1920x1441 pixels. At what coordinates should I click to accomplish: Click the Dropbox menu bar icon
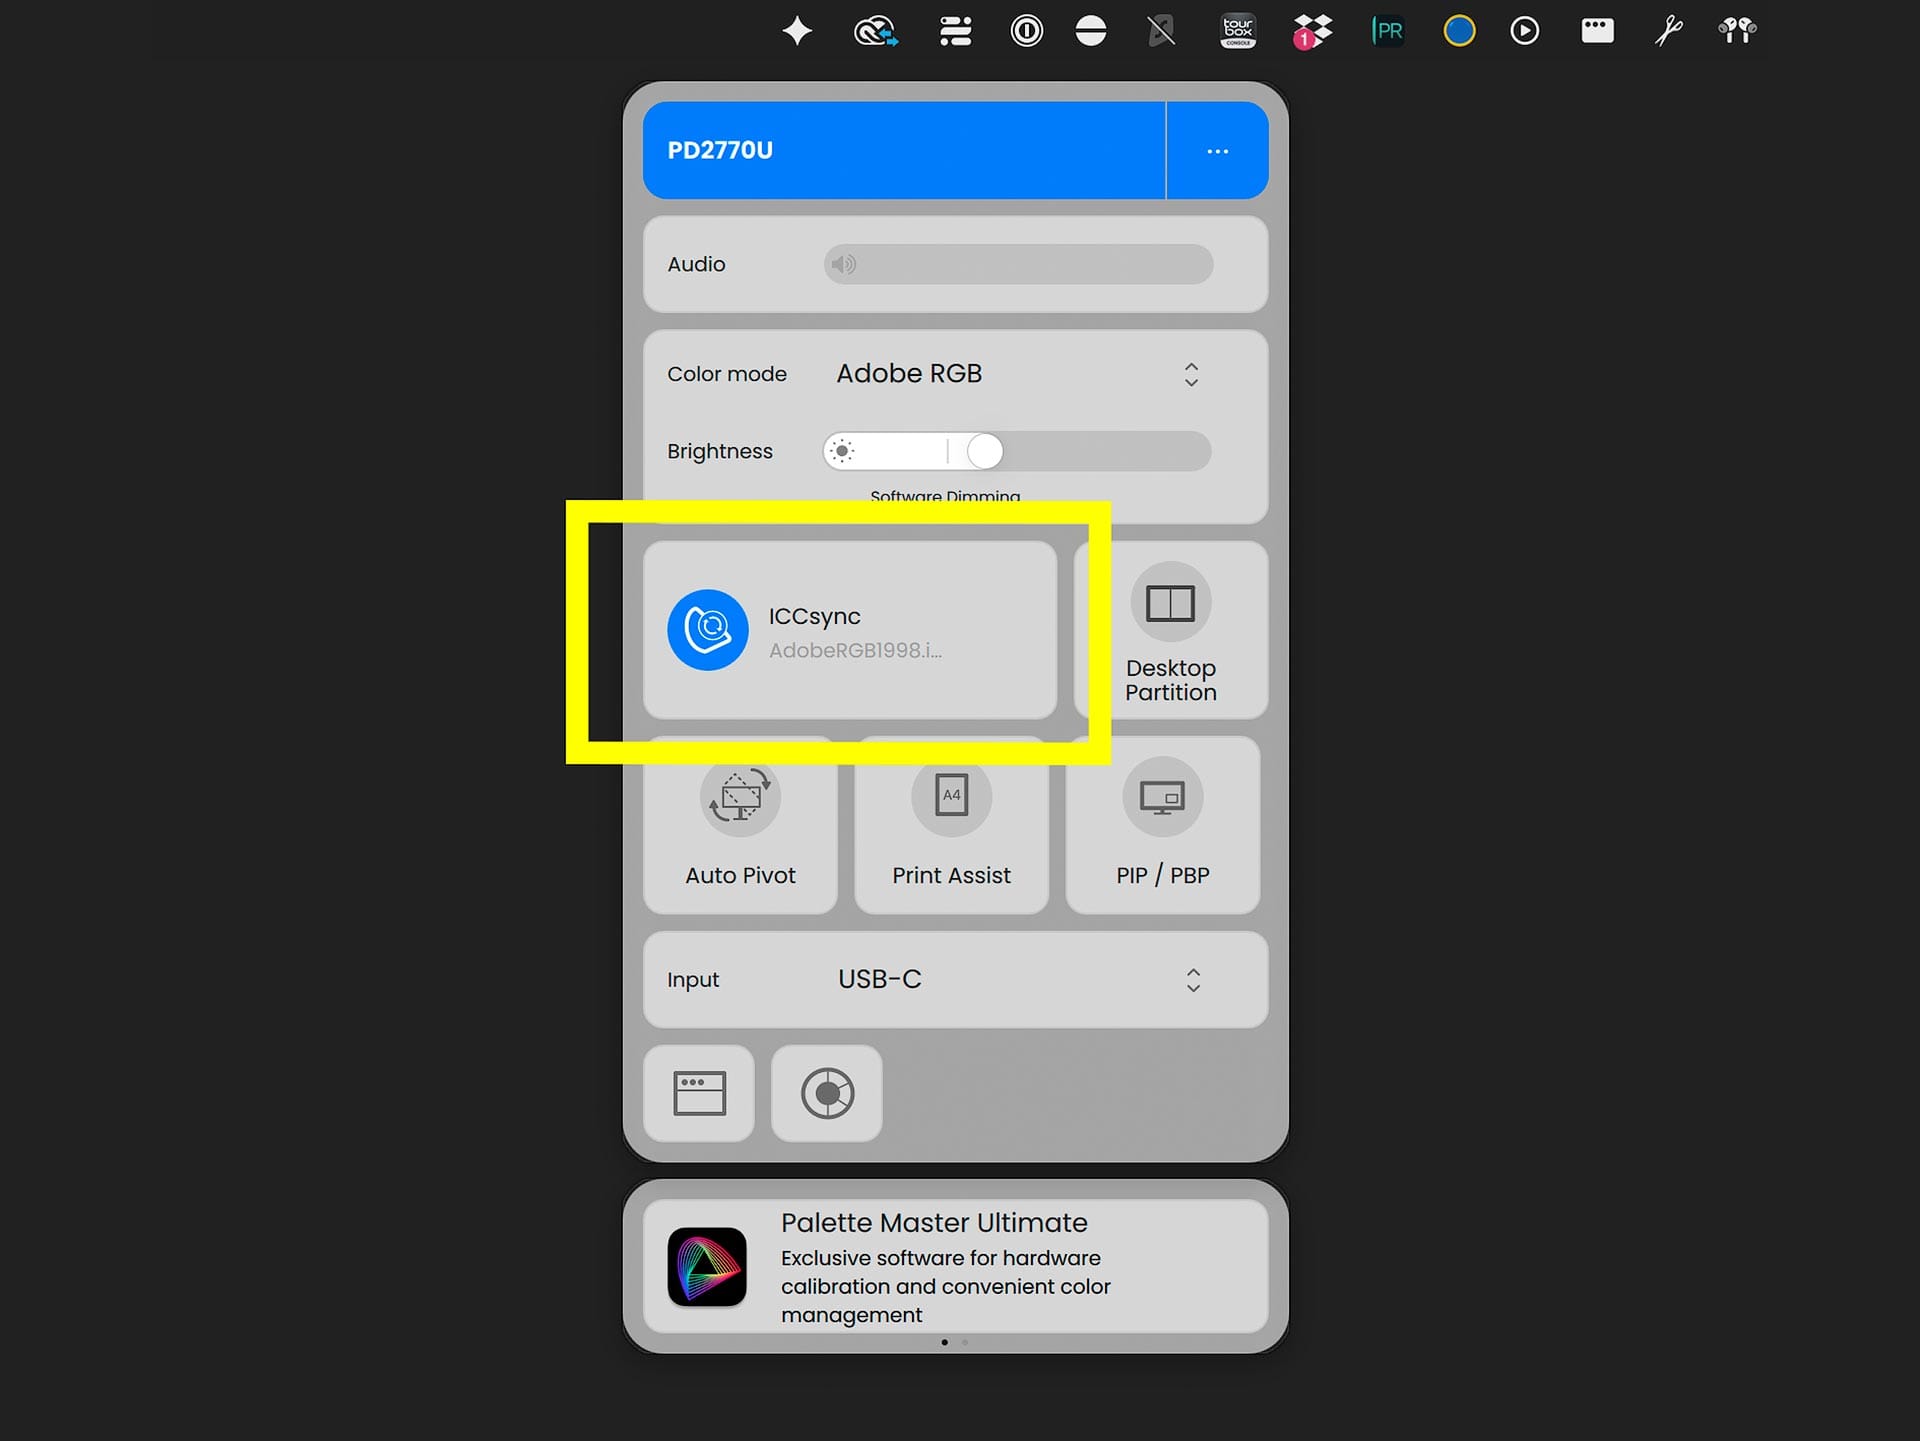click(x=1311, y=31)
